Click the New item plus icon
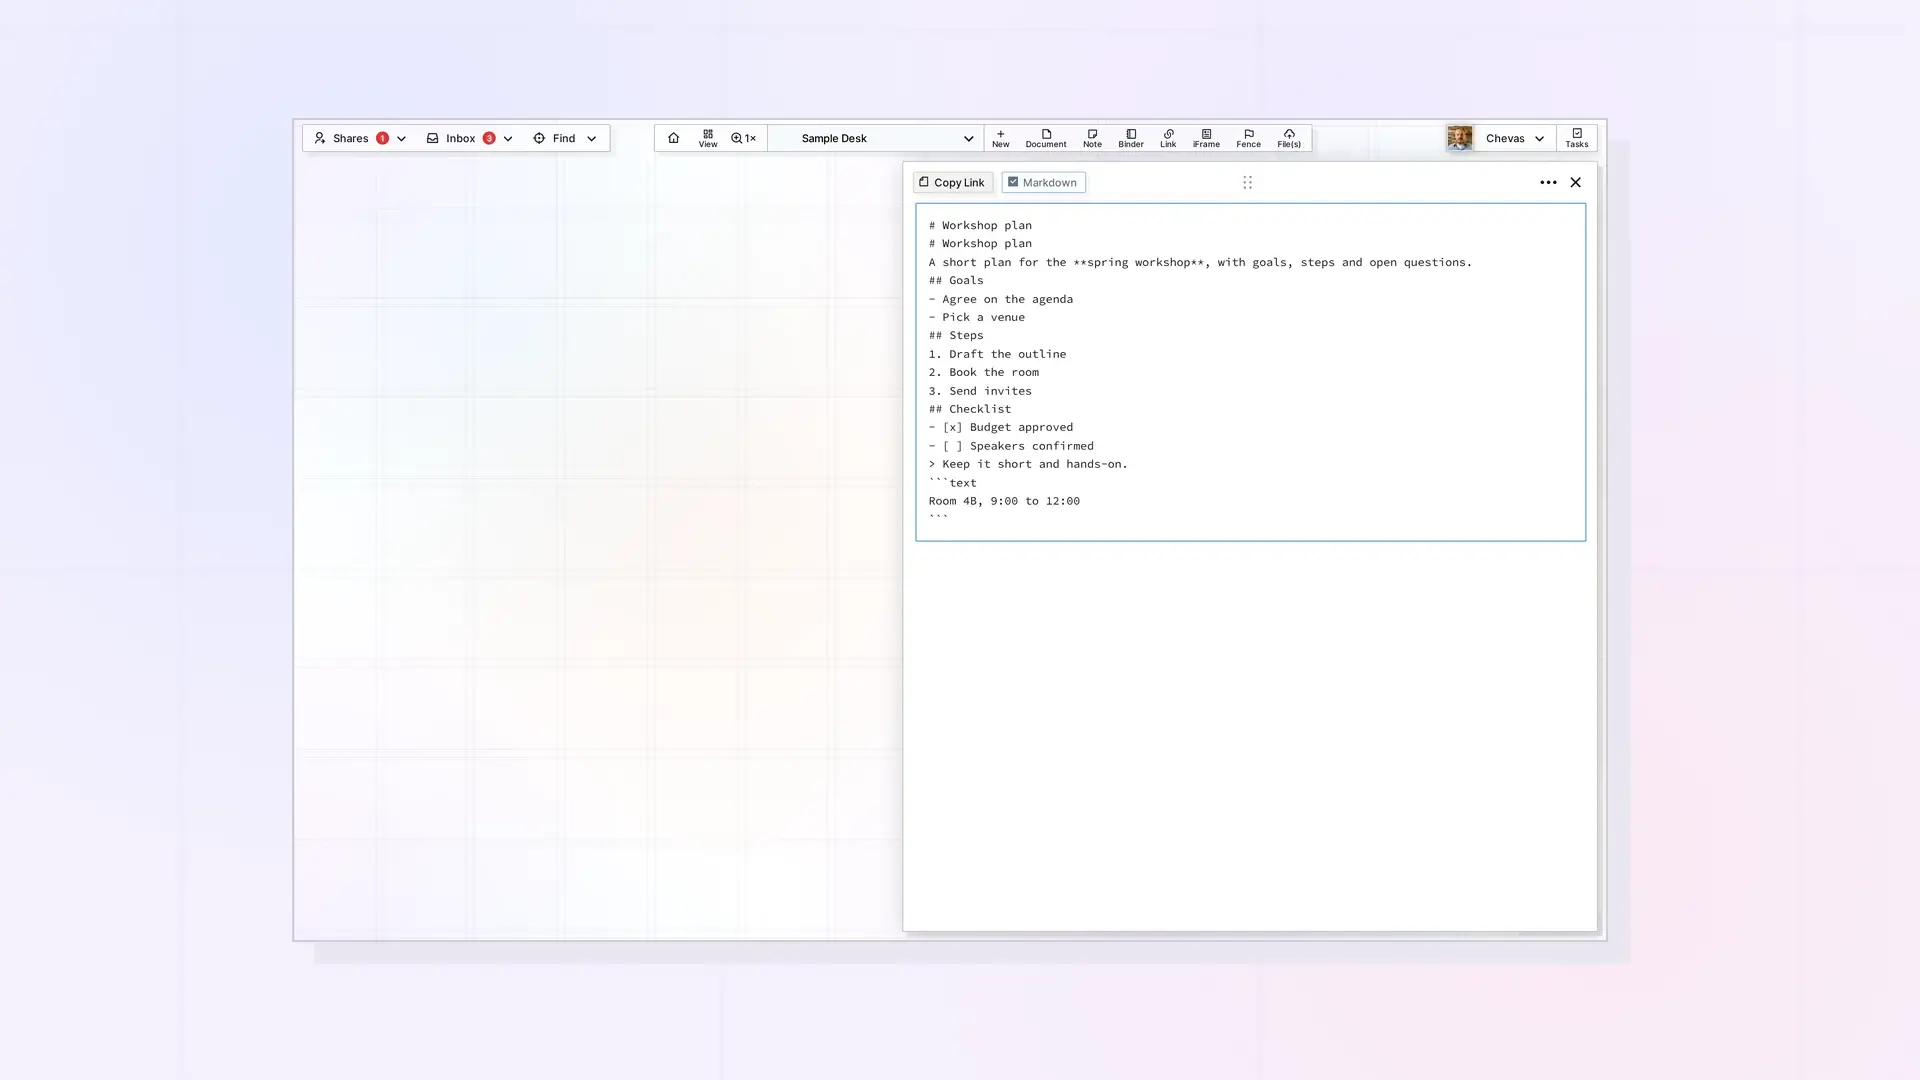 (1000, 138)
